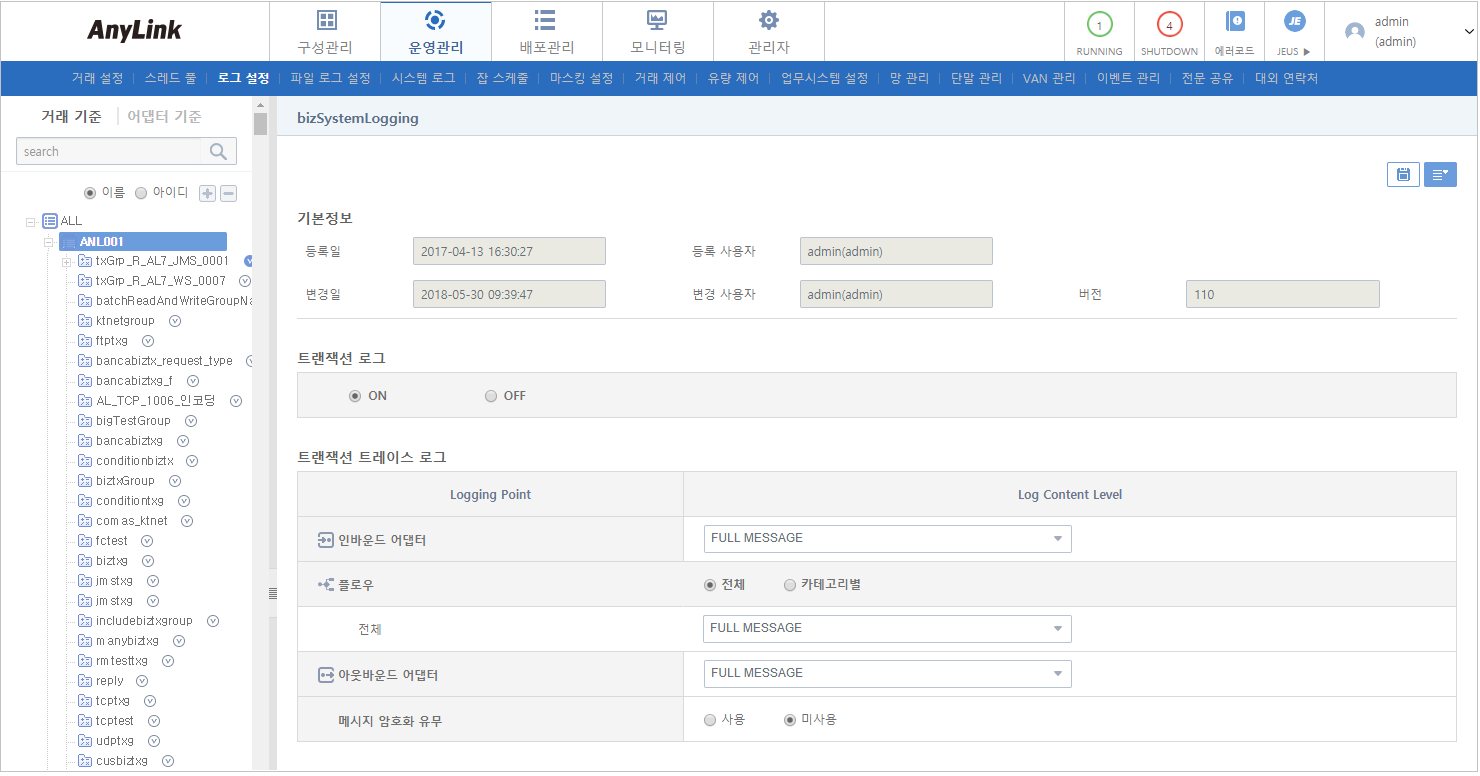Open the 에러코드 book icon
The width and height of the screenshot is (1480, 776).
(1235, 22)
